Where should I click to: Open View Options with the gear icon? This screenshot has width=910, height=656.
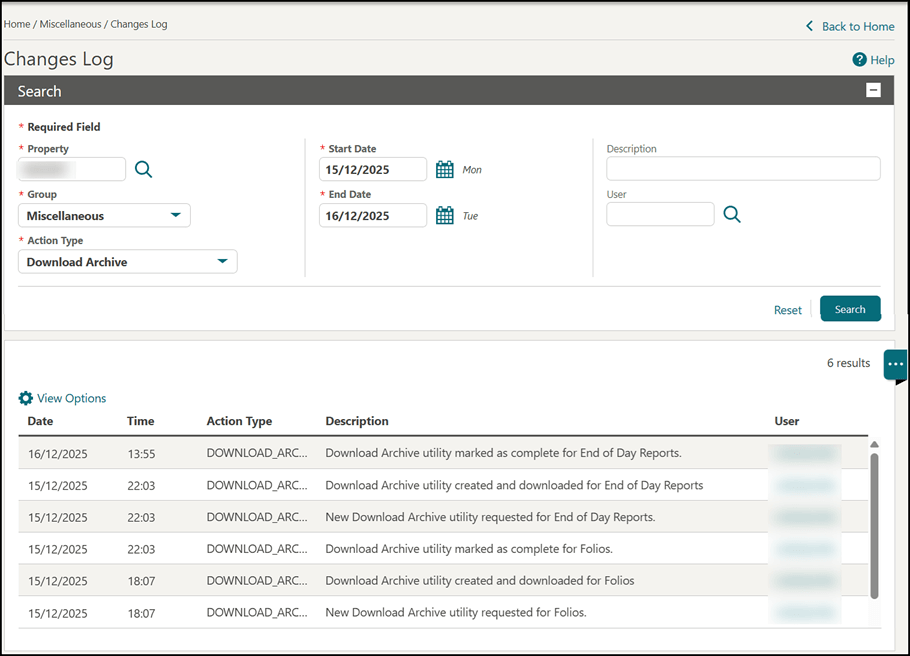point(25,398)
